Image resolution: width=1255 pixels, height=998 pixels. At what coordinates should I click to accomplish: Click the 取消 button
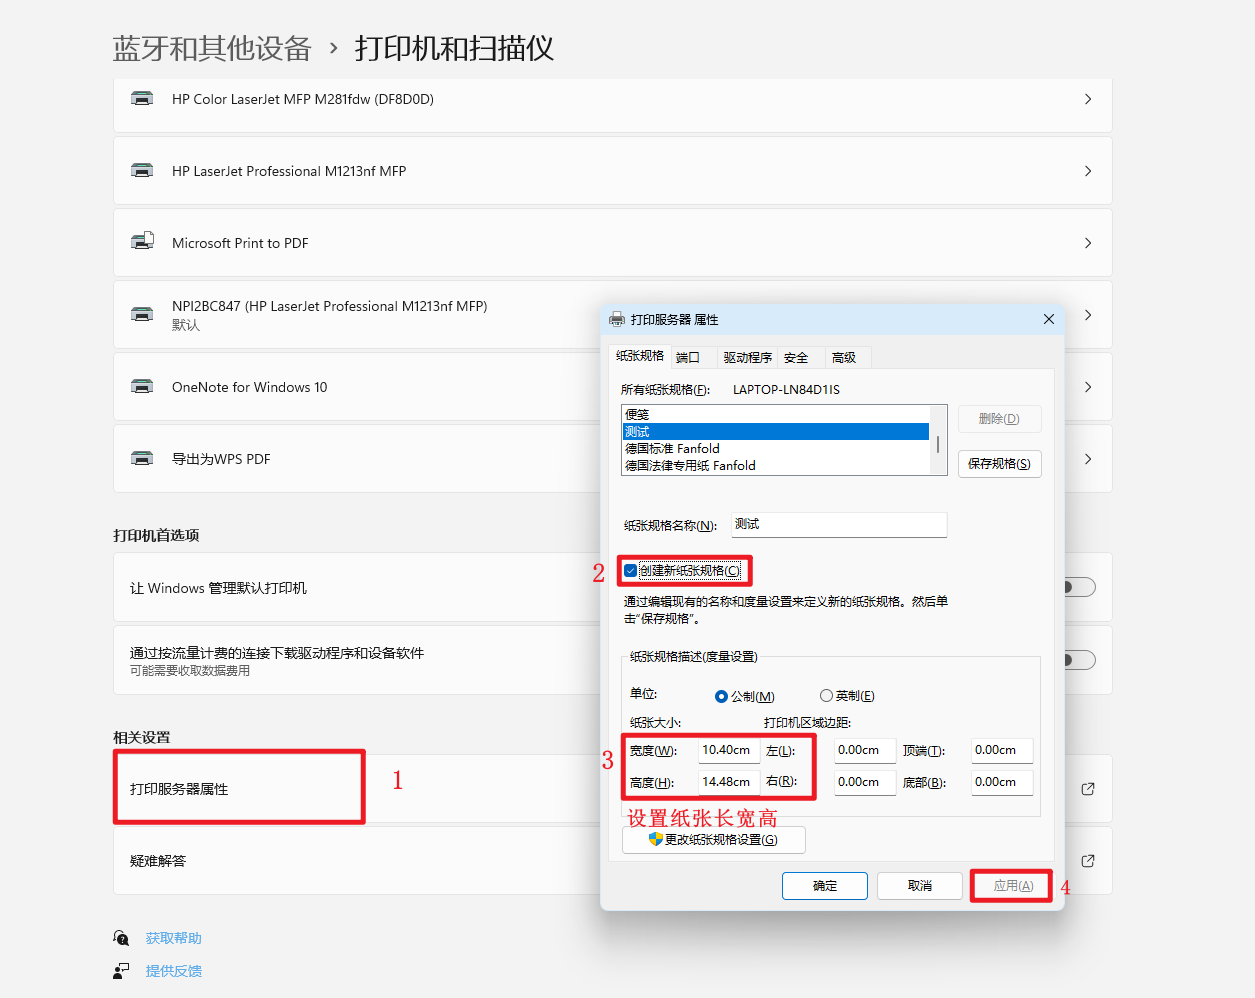point(920,886)
